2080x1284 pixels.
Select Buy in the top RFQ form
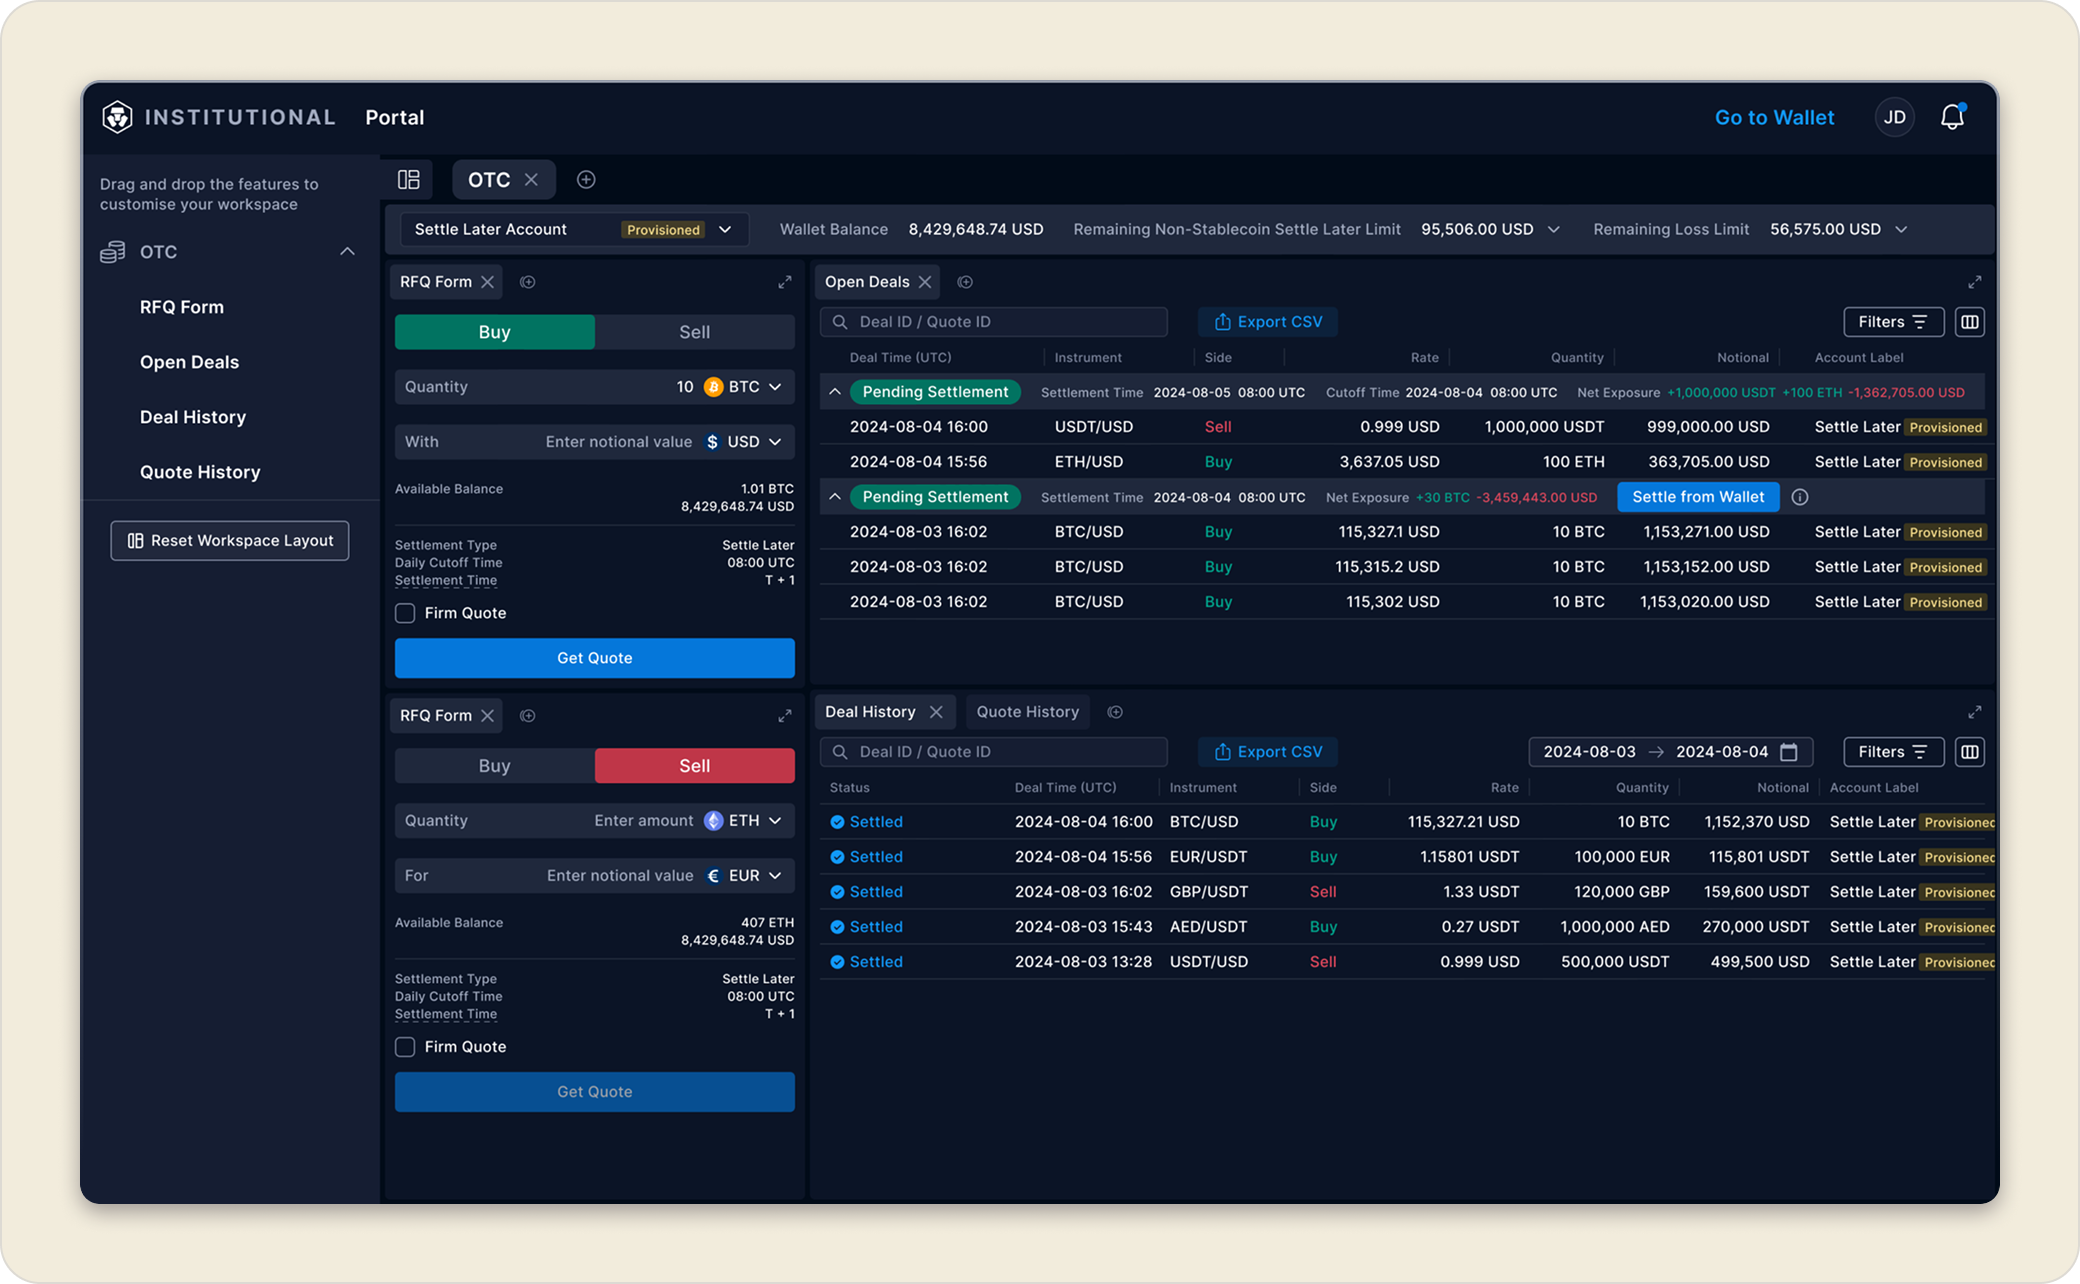495,332
